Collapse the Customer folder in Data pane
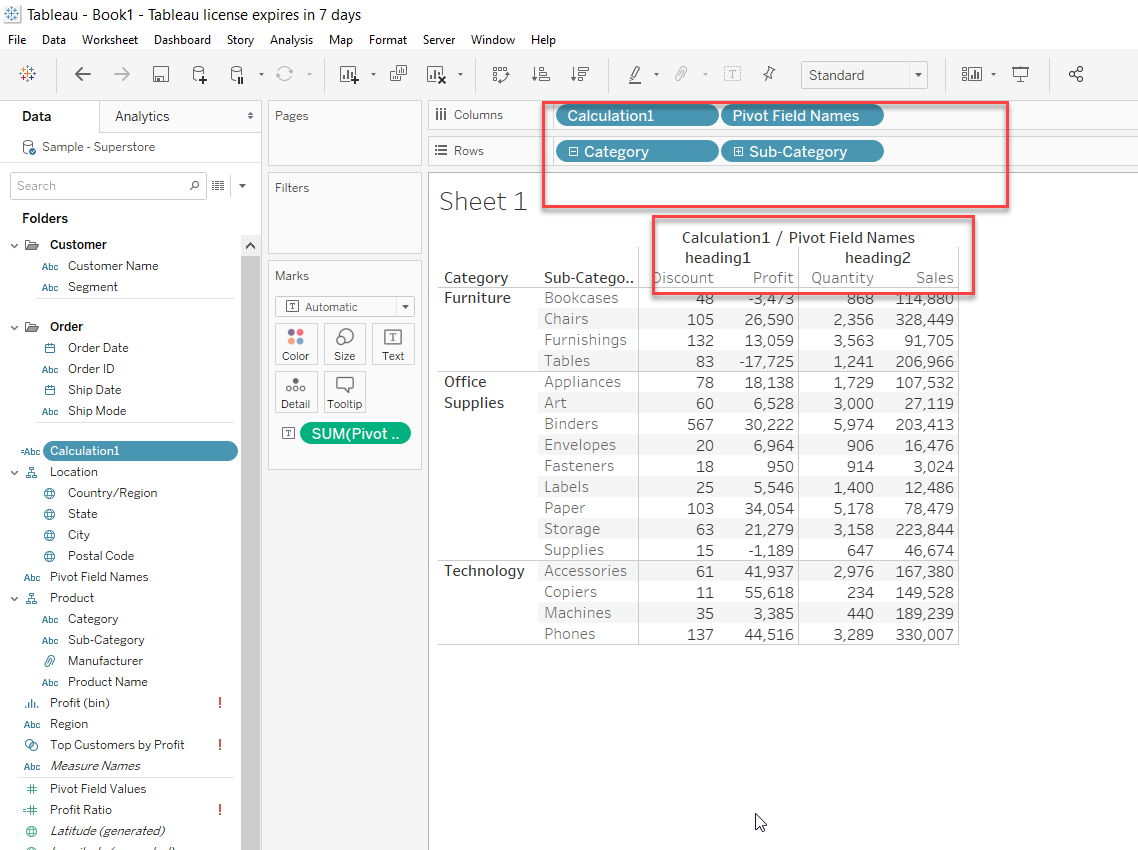This screenshot has height=850, width=1138. click(14, 245)
